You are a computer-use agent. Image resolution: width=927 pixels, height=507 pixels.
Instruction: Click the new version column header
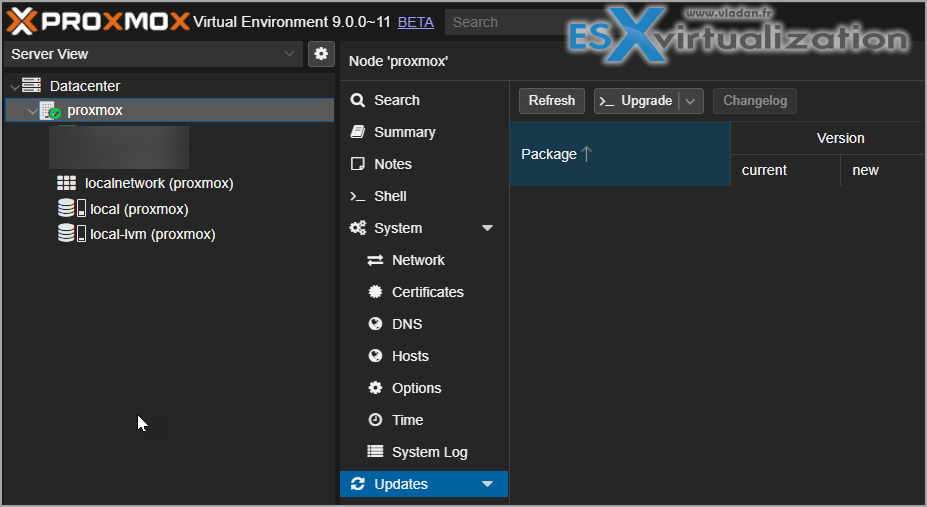pyautogui.click(x=883, y=170)
